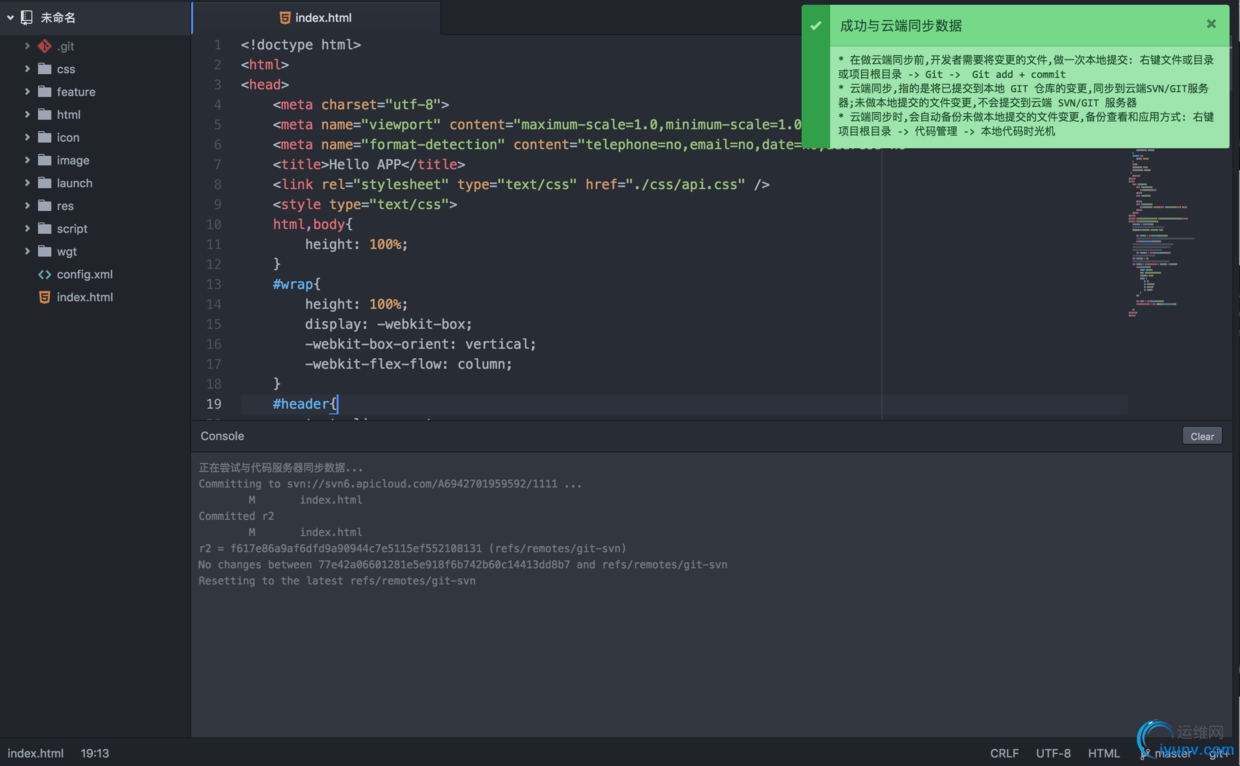Image resolution: width=1240 pixels, height=766 pixels.
Task: Expand the css folder chevron
Action: (27, 69)
